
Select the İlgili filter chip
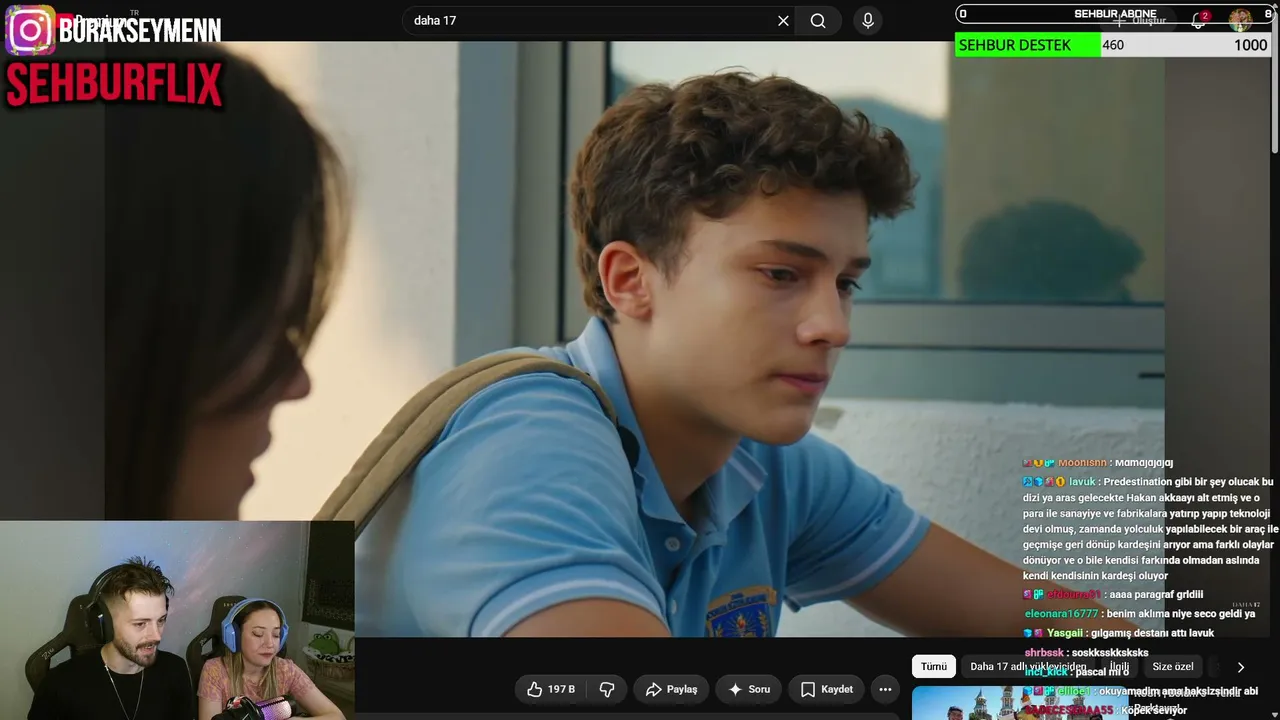[x=1119, y=667]
